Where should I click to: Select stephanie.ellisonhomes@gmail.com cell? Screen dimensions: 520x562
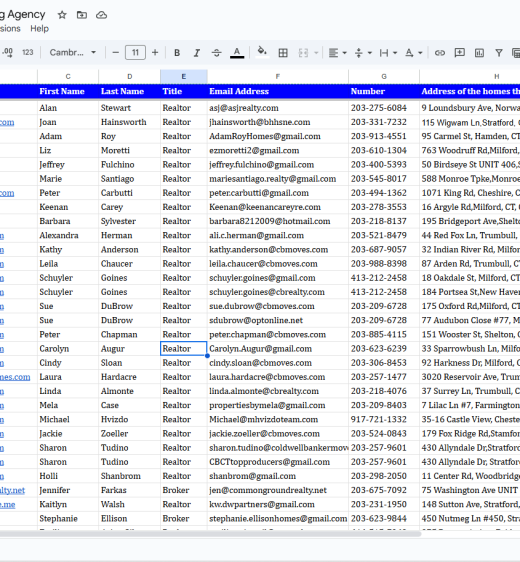point(278,519)
